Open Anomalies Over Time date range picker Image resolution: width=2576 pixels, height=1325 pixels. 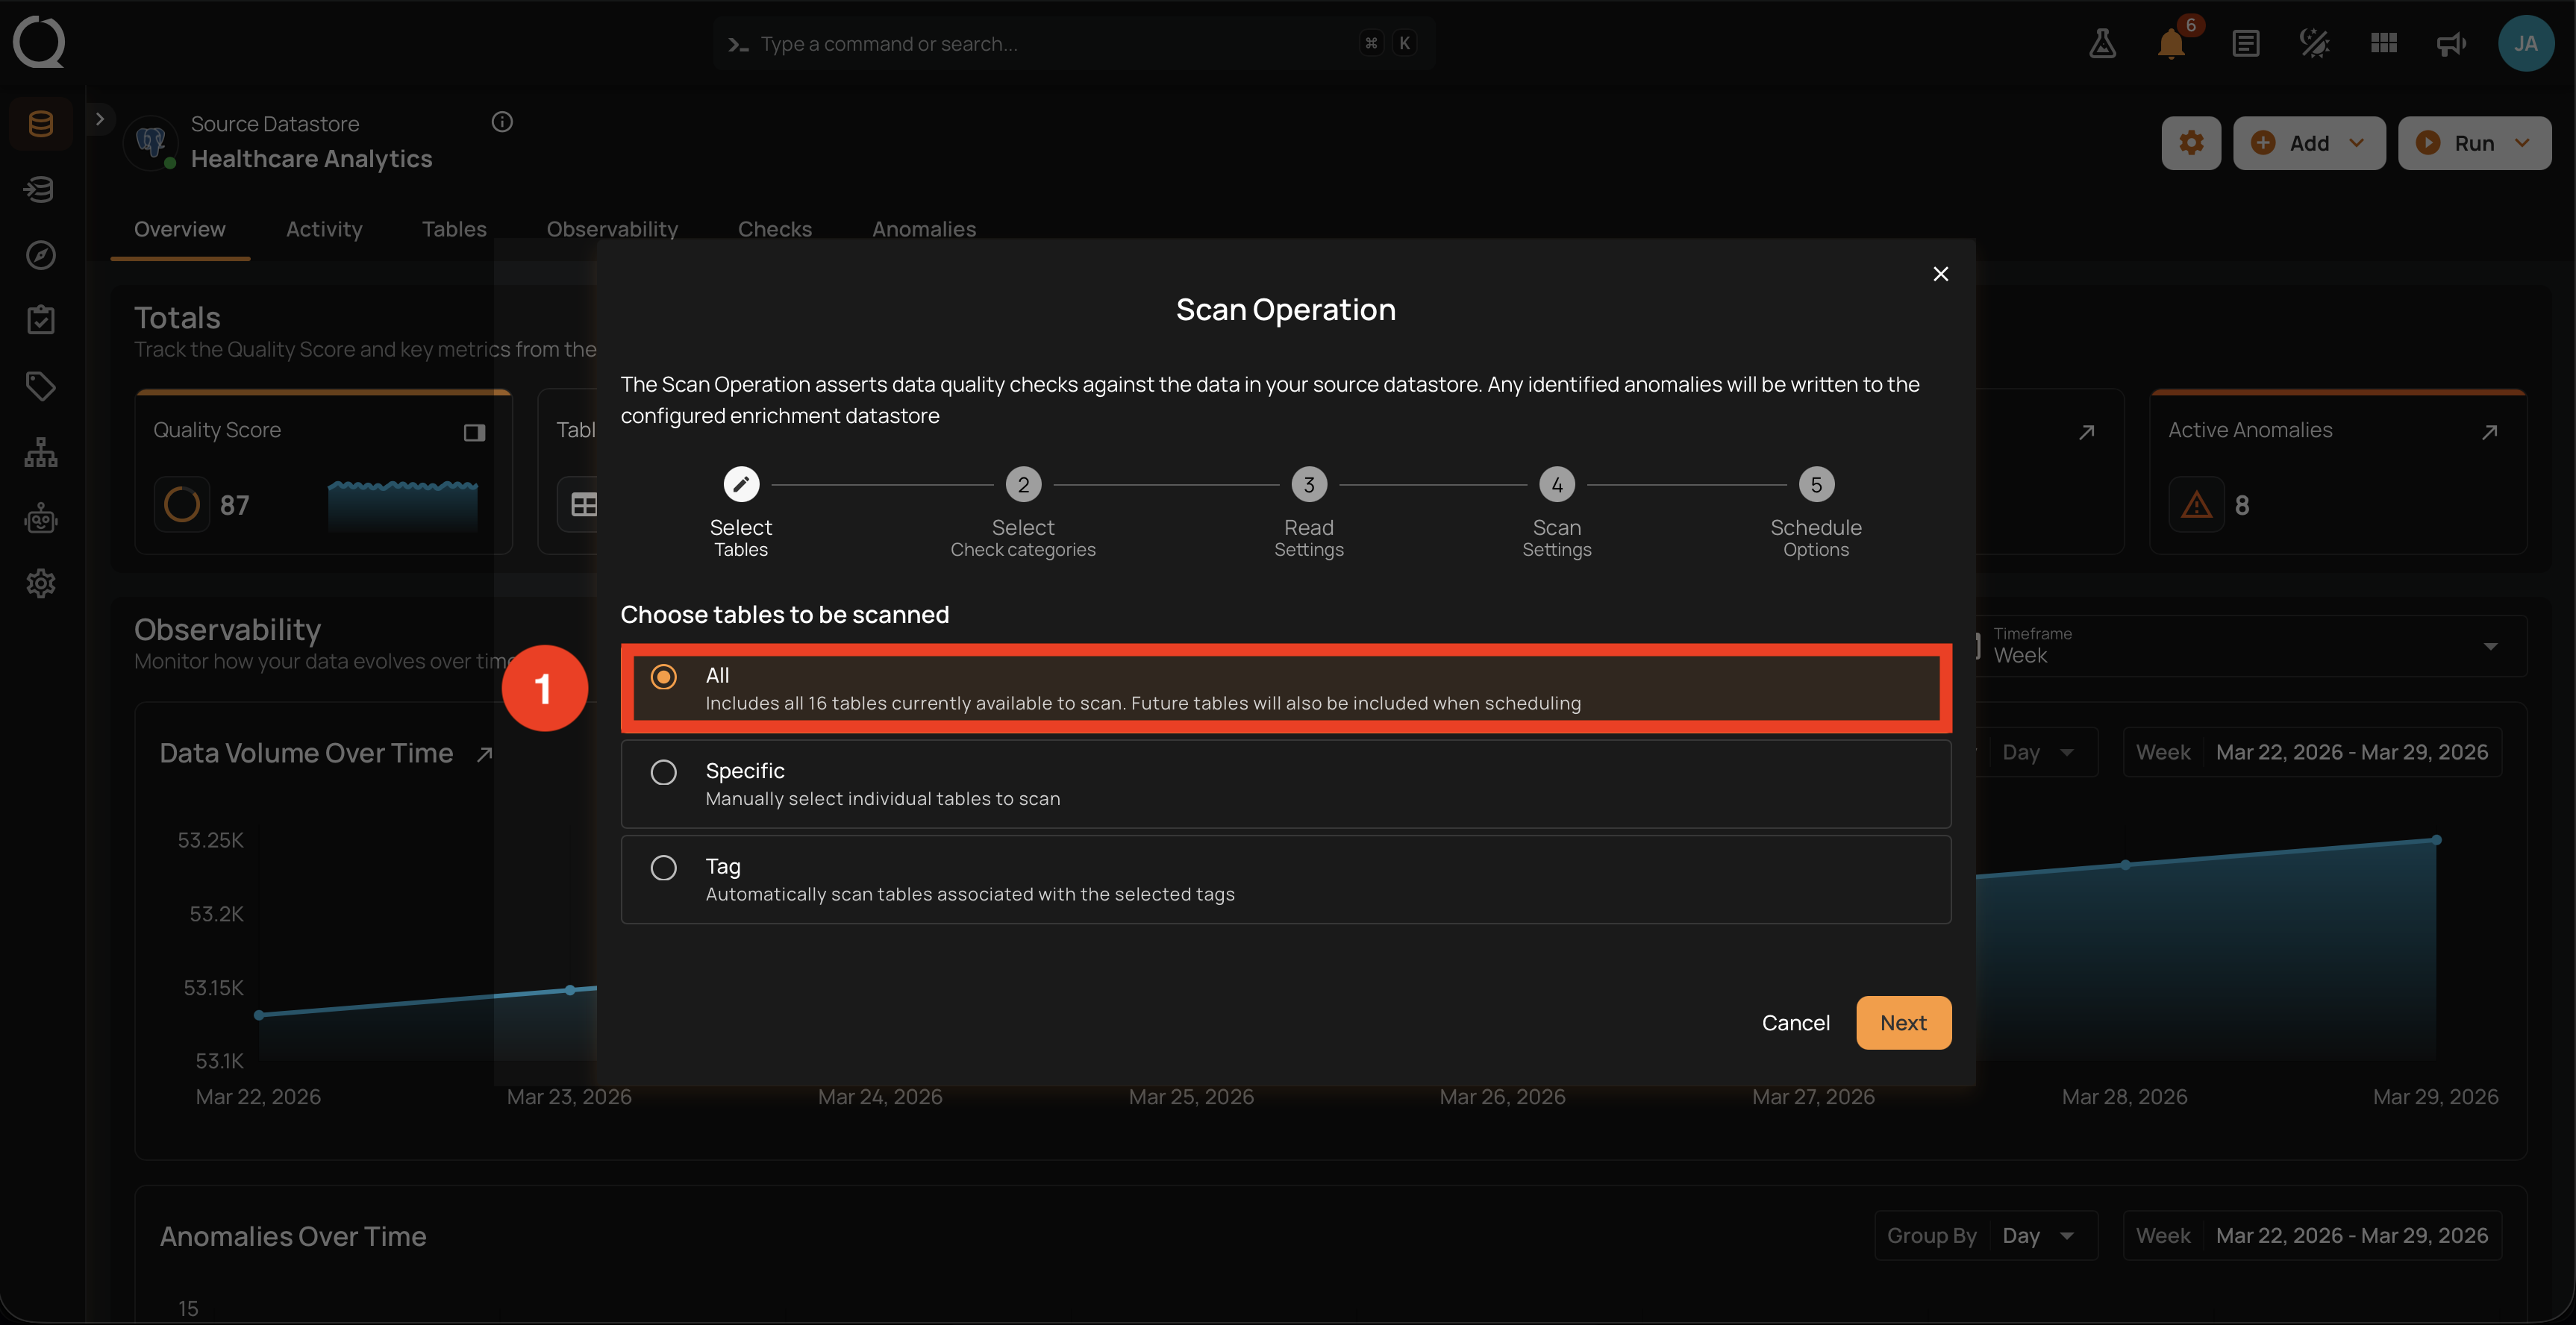[2313, 1236]
